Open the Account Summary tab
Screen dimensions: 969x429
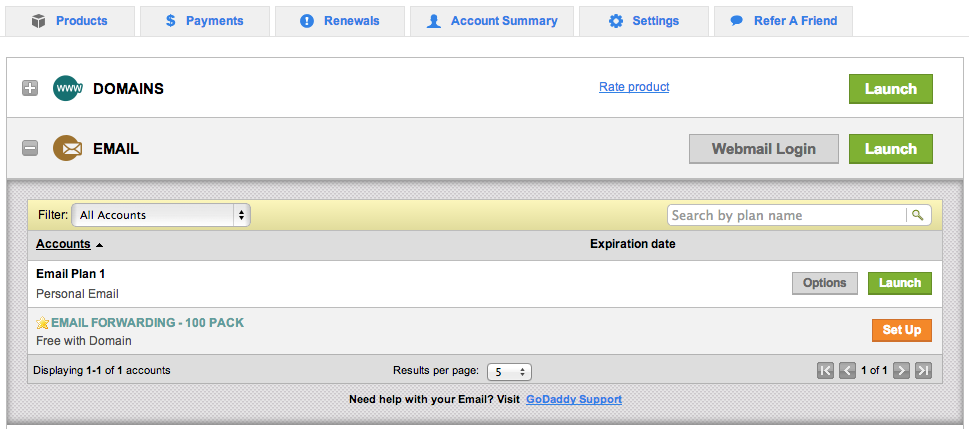tap(491, 21)
